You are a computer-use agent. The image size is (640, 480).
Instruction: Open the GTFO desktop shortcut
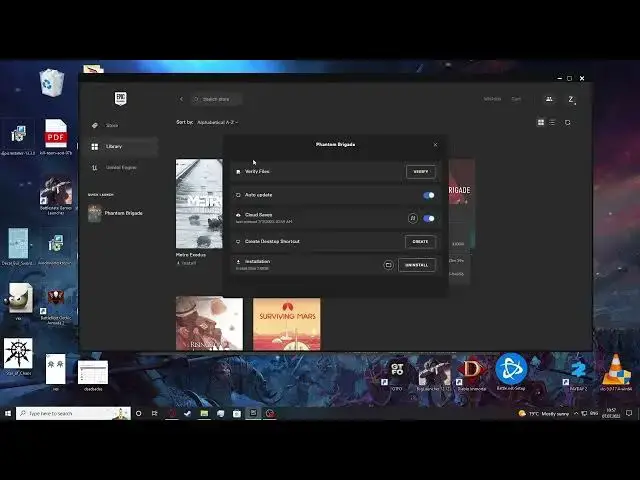coord(397,373)
